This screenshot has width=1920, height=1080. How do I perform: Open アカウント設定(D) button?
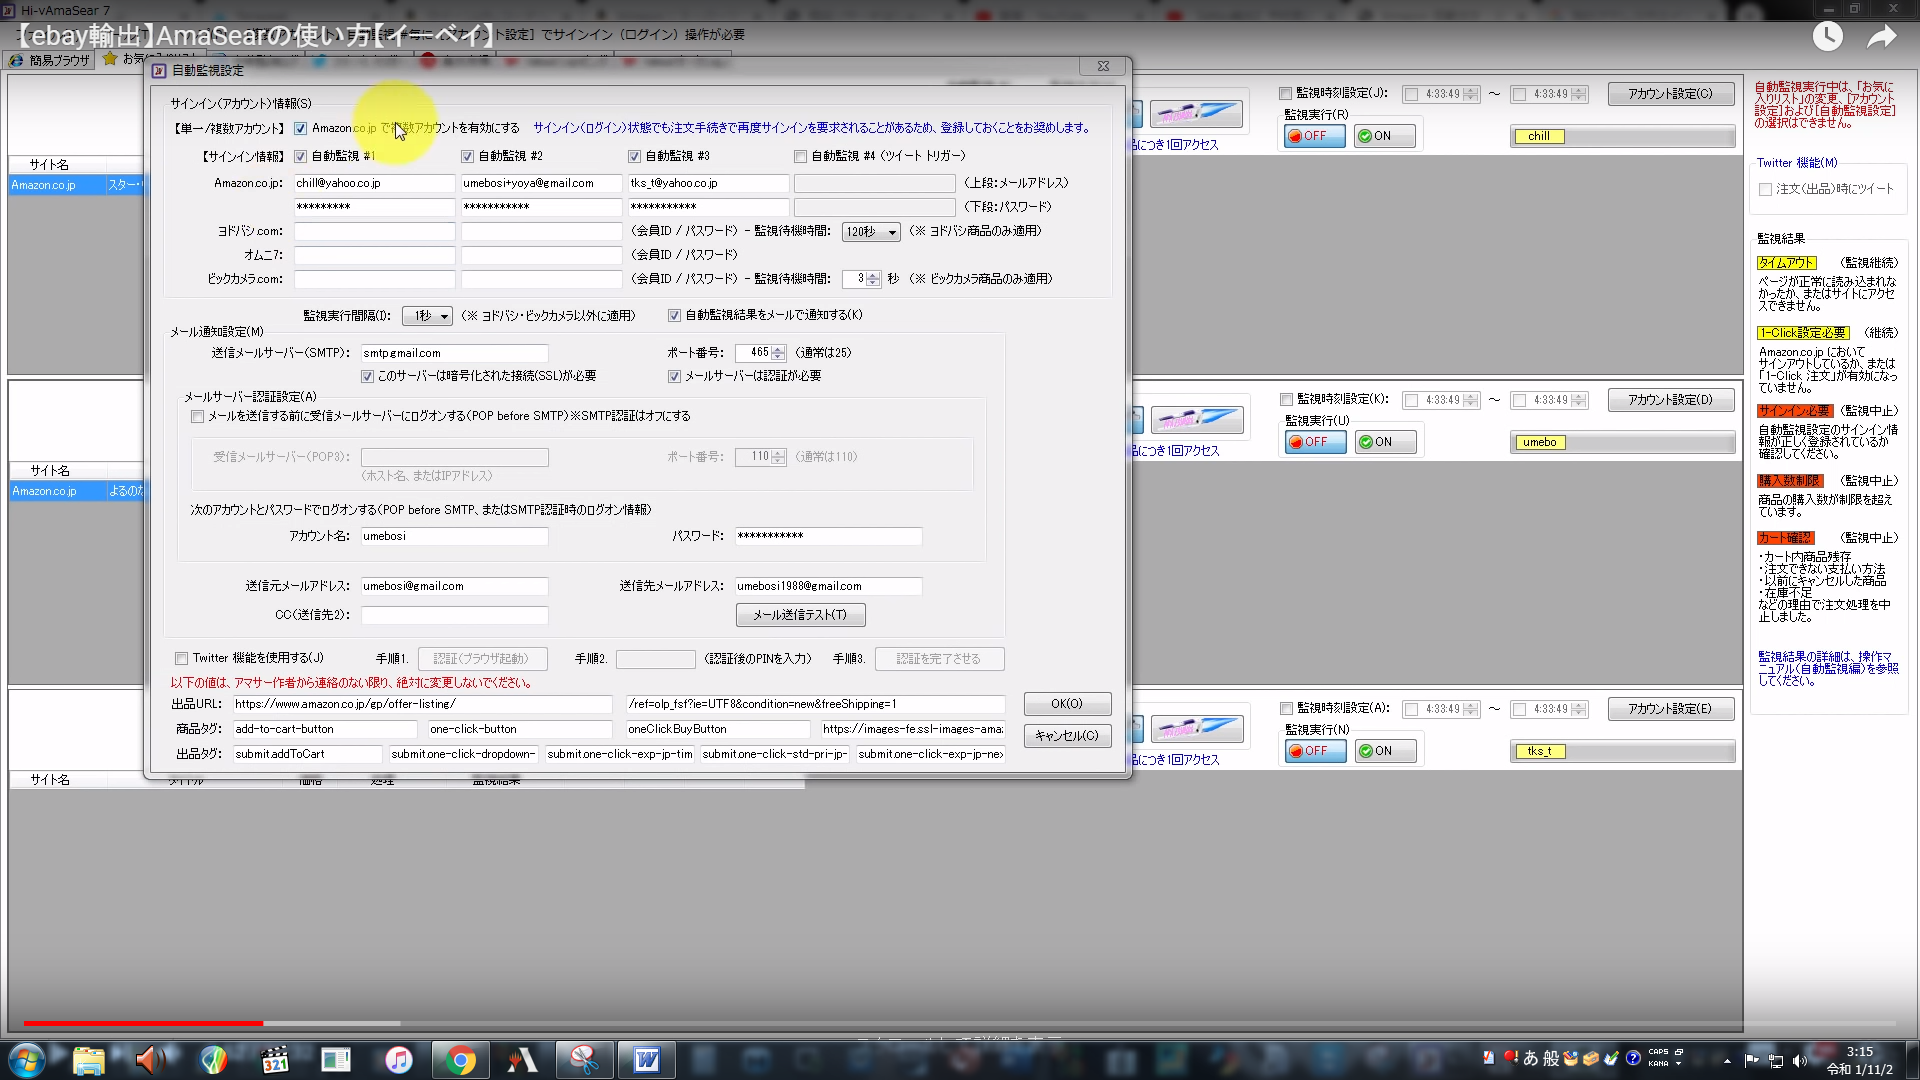click(x=1670, y=400)
